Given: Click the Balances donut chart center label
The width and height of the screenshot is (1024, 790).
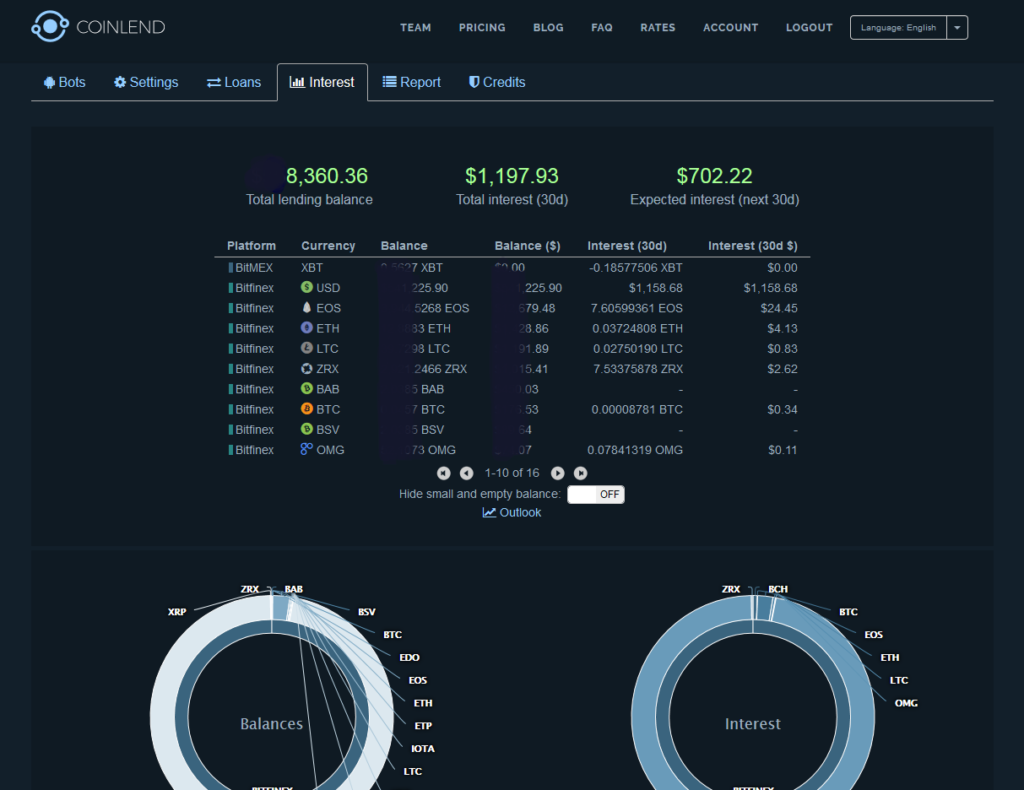Looking at the screenshot, I should tap(272, 724).
